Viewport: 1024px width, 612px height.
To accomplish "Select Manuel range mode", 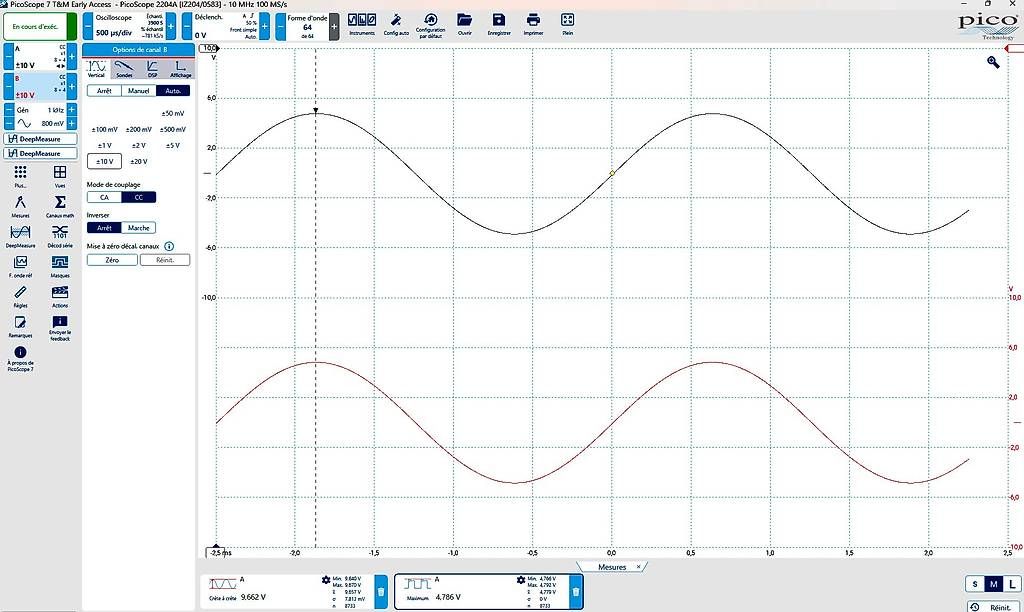I will (x=138, y=91).
